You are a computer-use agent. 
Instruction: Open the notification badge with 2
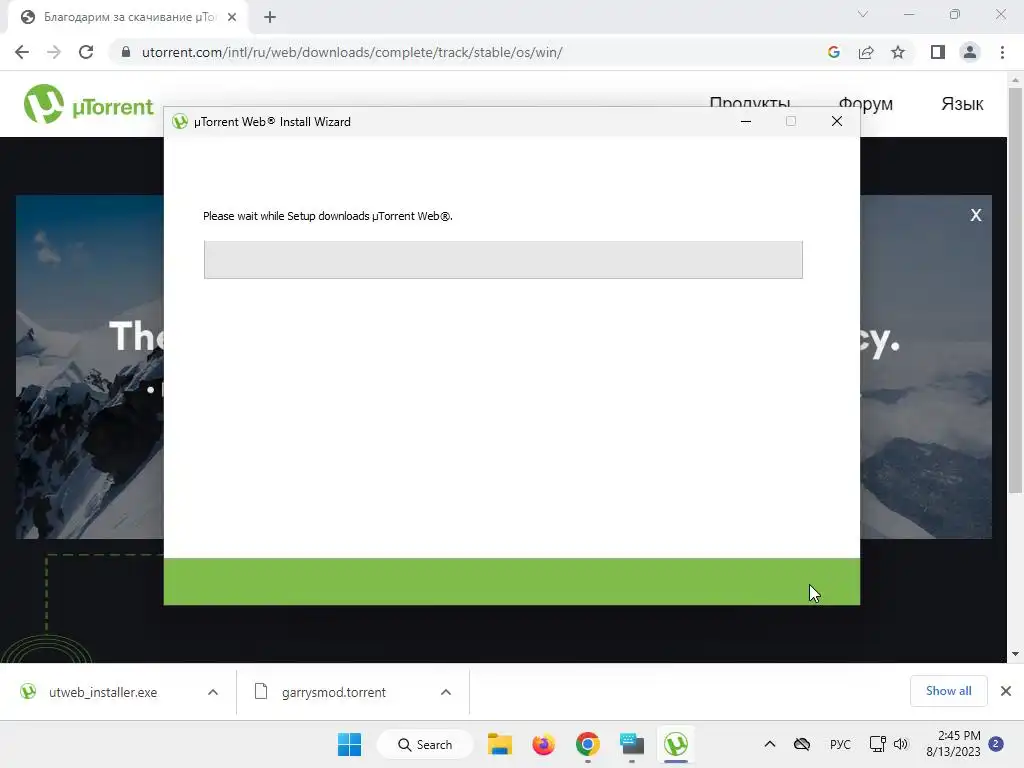996,744
